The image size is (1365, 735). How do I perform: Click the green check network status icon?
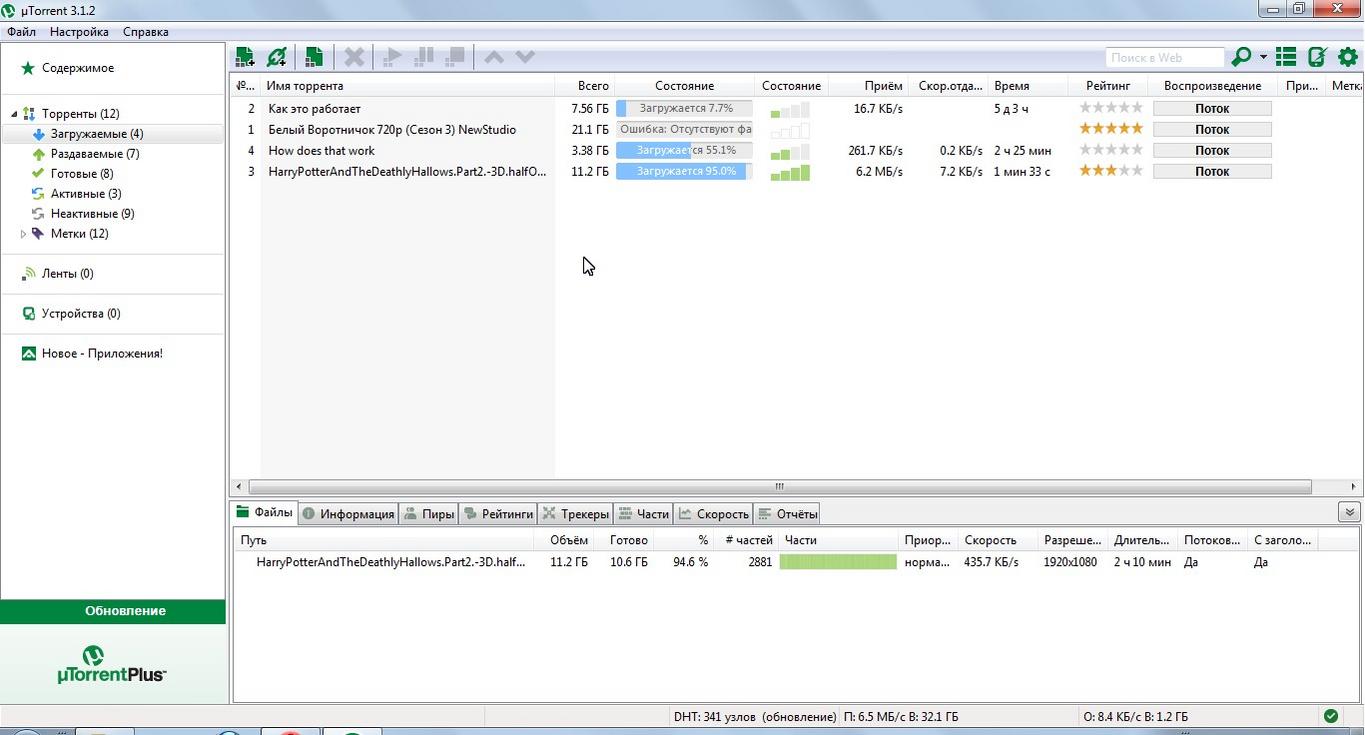pyautogui.click(x=1331, y=716)
